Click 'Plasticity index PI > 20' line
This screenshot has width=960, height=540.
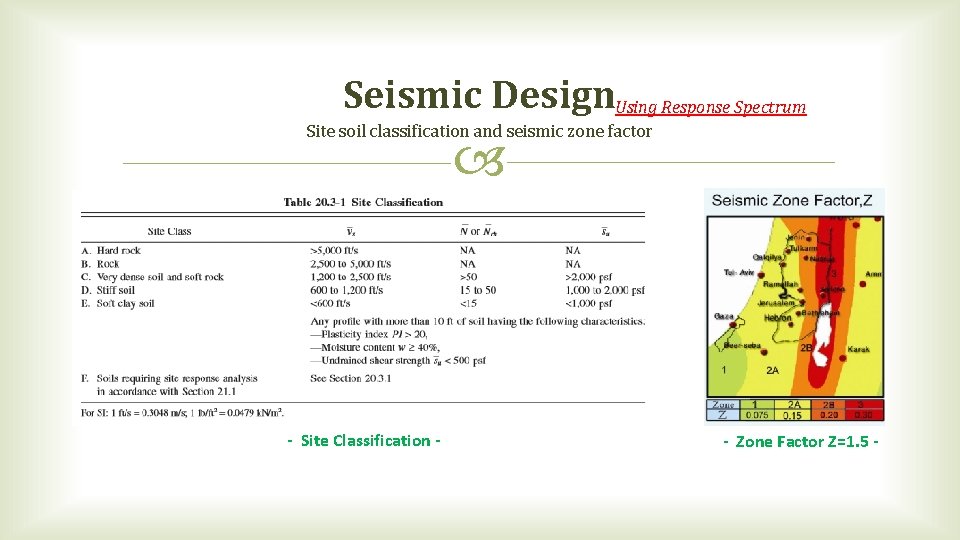pyautogui.click(x=369, y=334)
